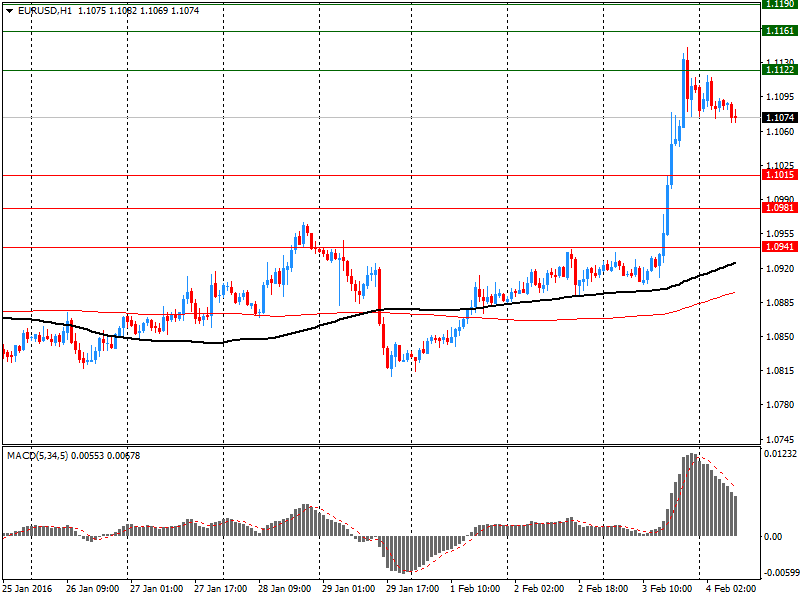
Task: Select the 1.1095 price scale value
Action: tap(781, 96)
